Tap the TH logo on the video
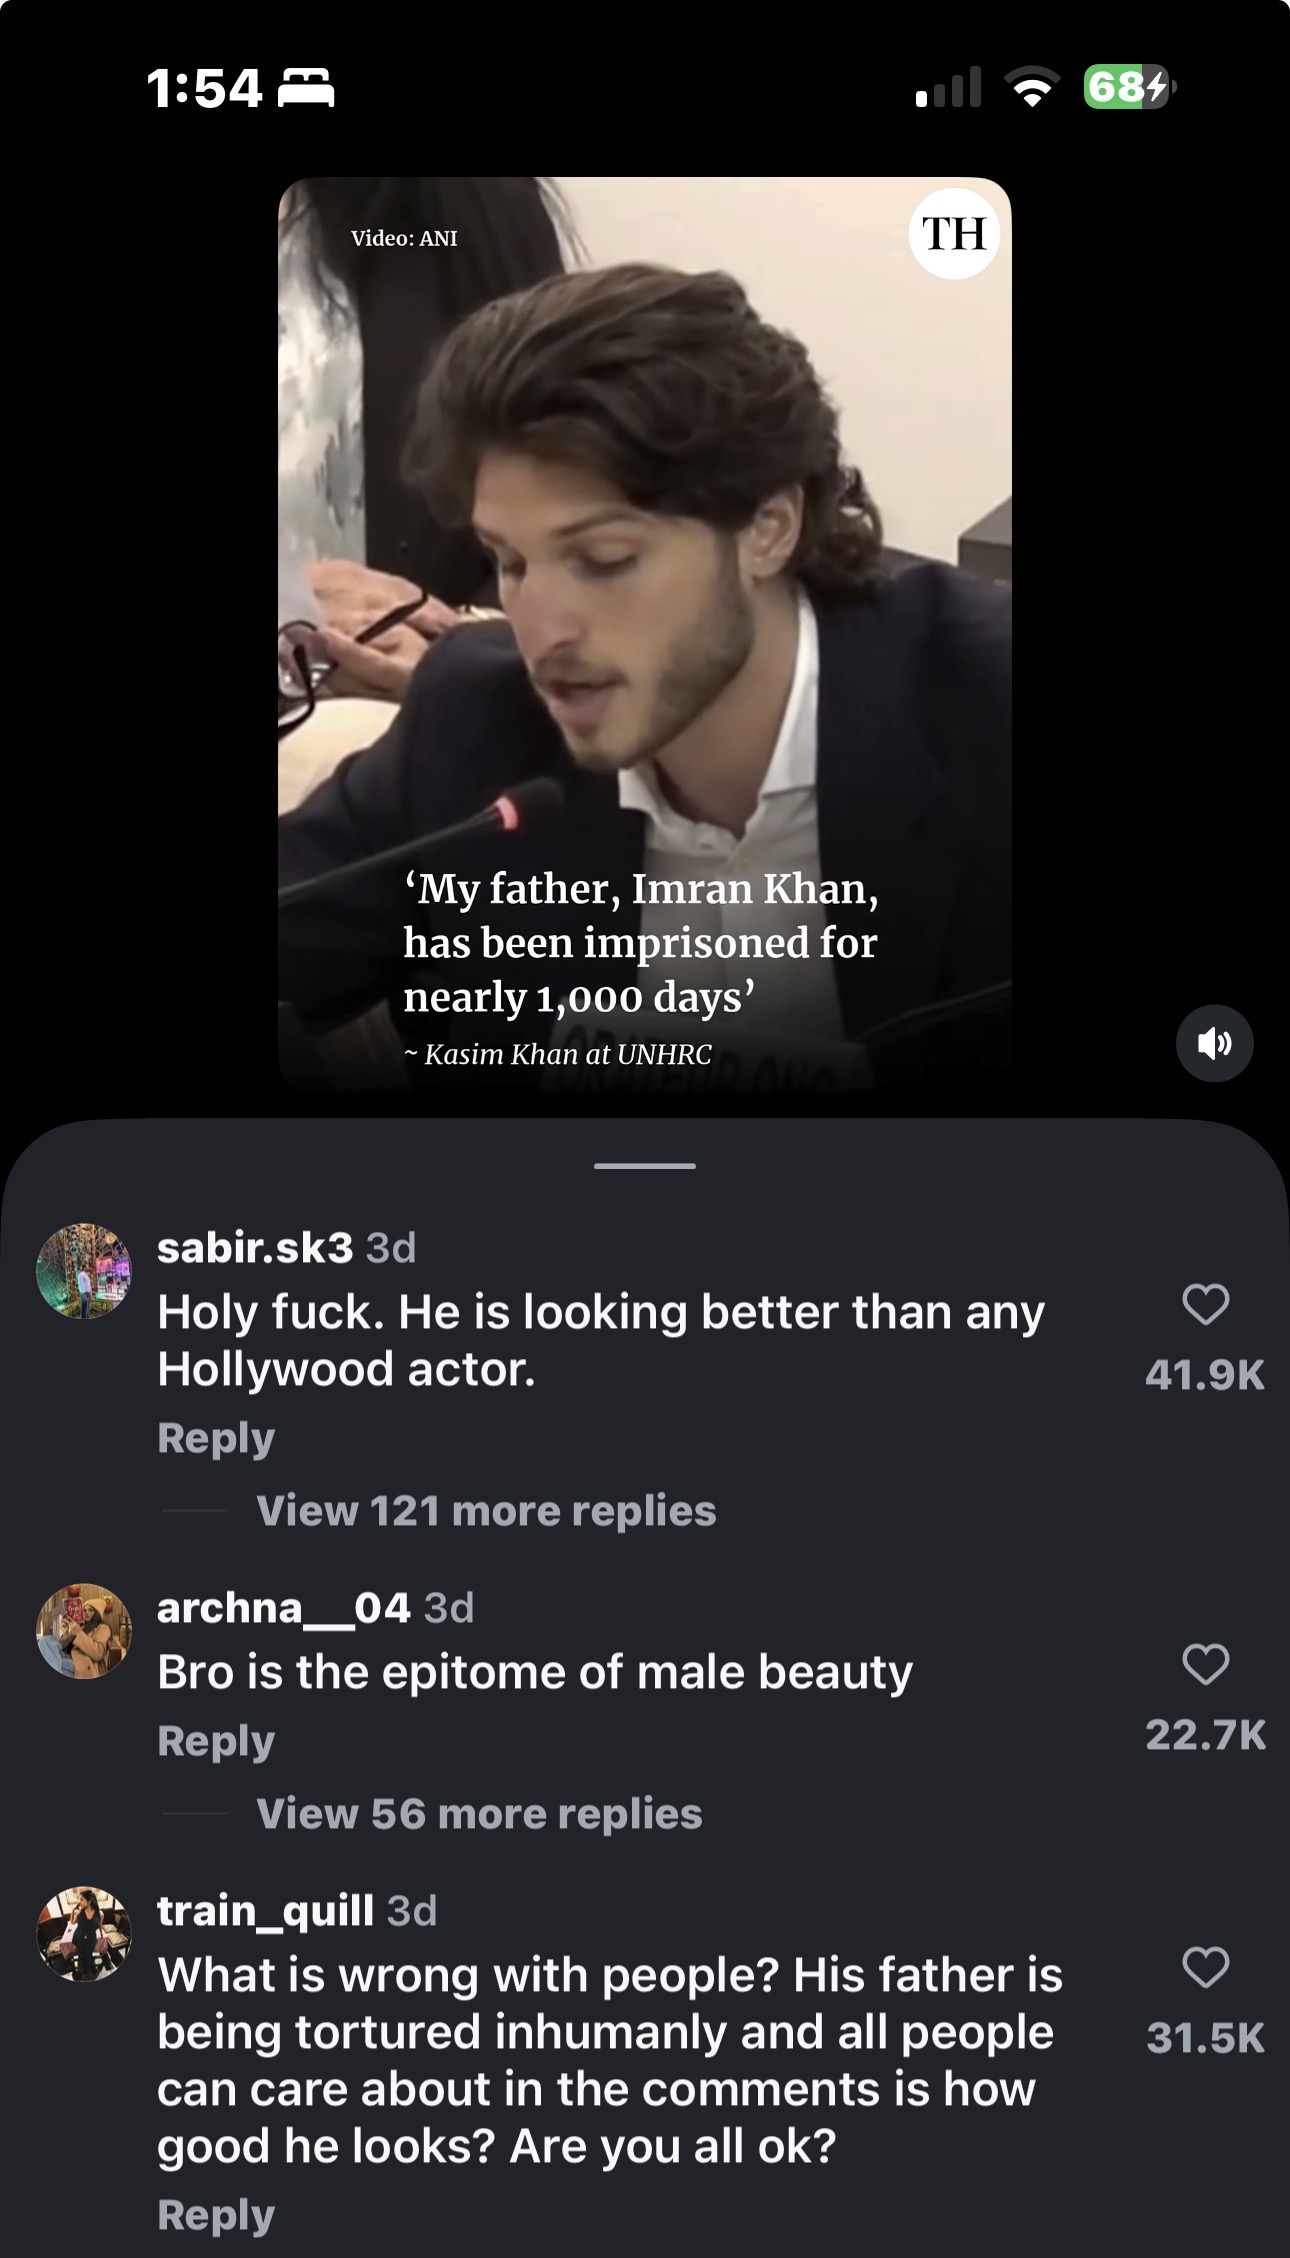The image size is (1290, 2258). (954, 234)
